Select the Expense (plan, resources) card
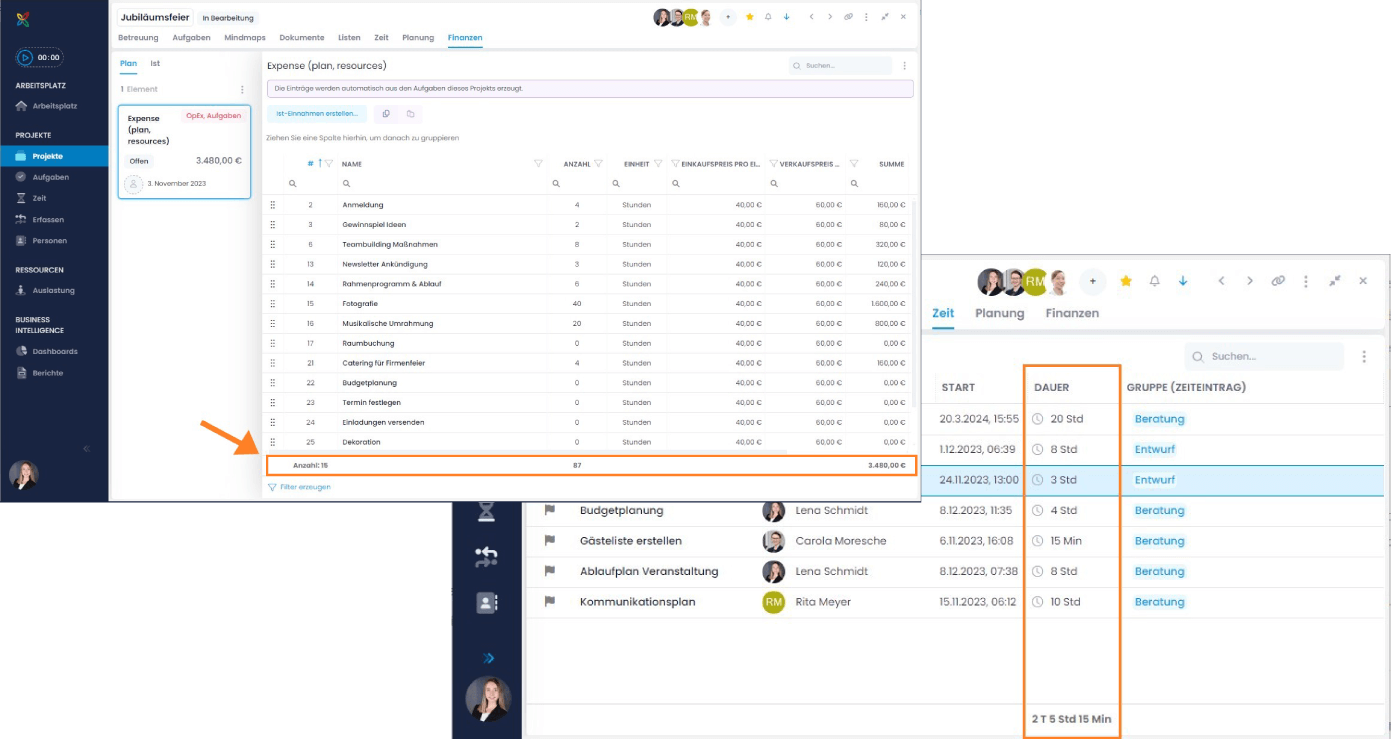The height and width of the screenshot is (739, 1391). [184, 152]
